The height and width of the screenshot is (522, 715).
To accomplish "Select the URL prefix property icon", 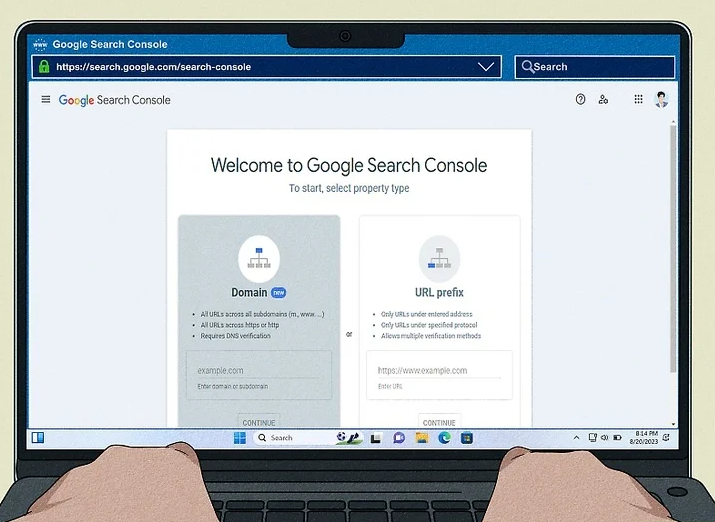I will click(x=439, y=258).
